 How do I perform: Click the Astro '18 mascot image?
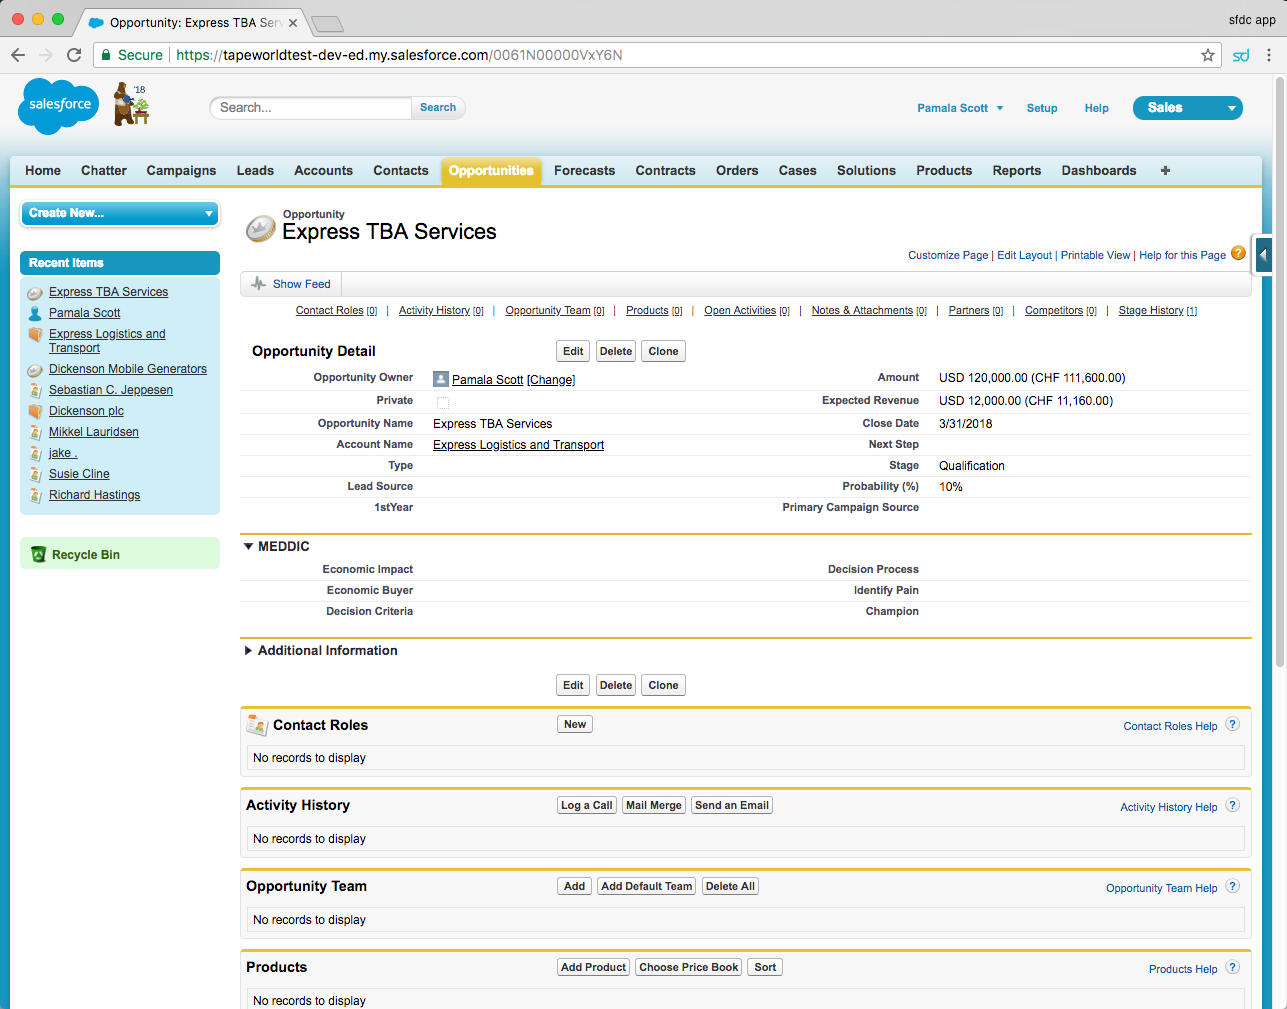pos(131,104)
